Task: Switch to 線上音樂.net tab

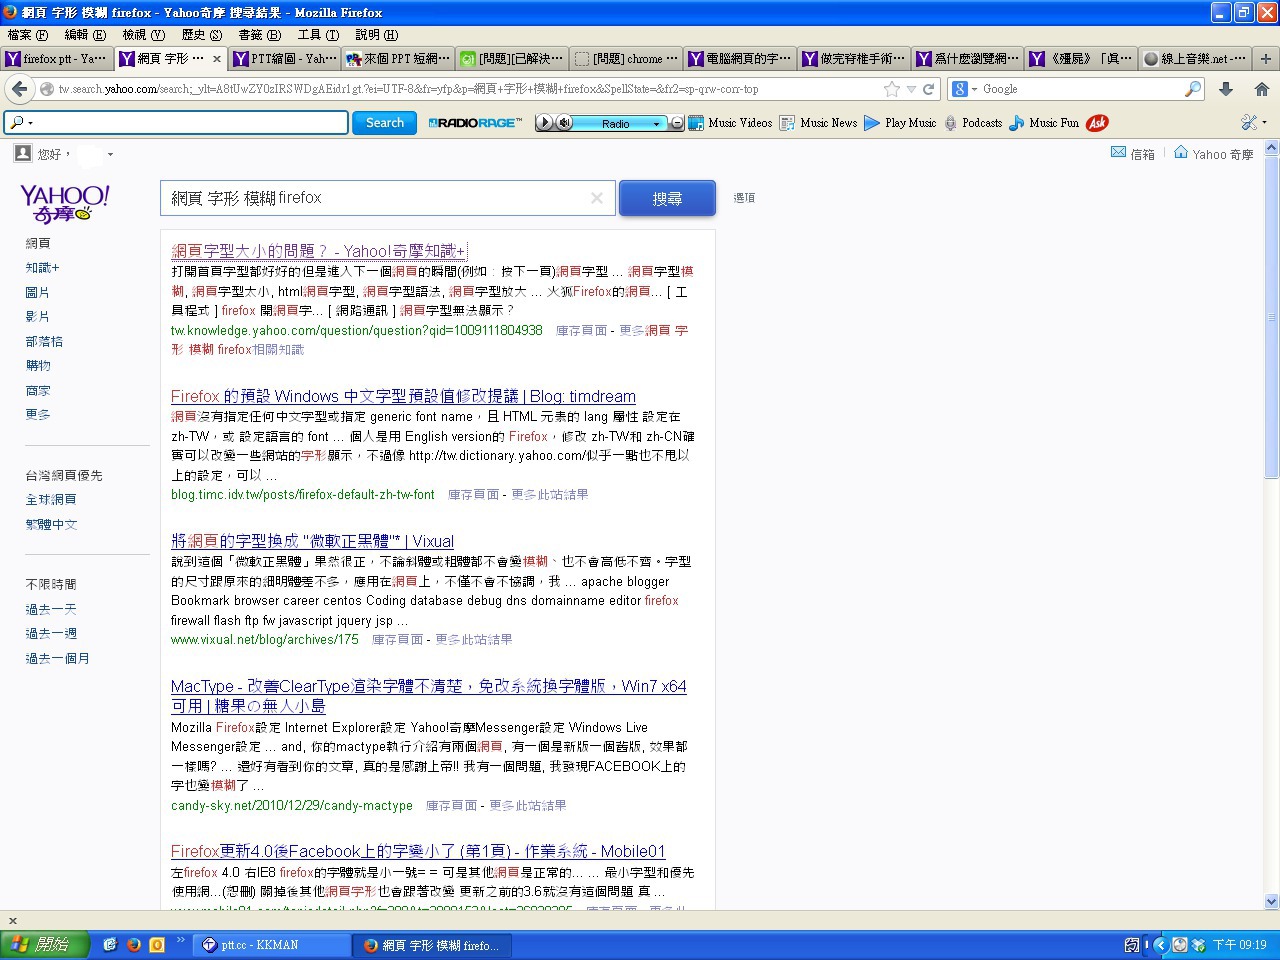Action: pos(1196,58)
